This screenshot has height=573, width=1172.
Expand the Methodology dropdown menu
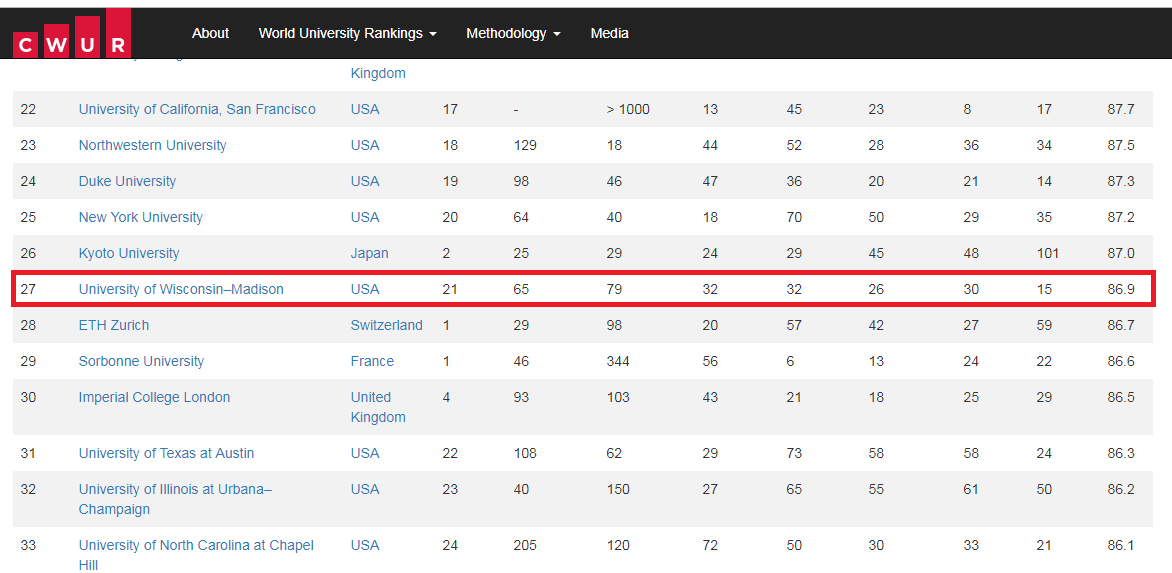click(513, 34)
